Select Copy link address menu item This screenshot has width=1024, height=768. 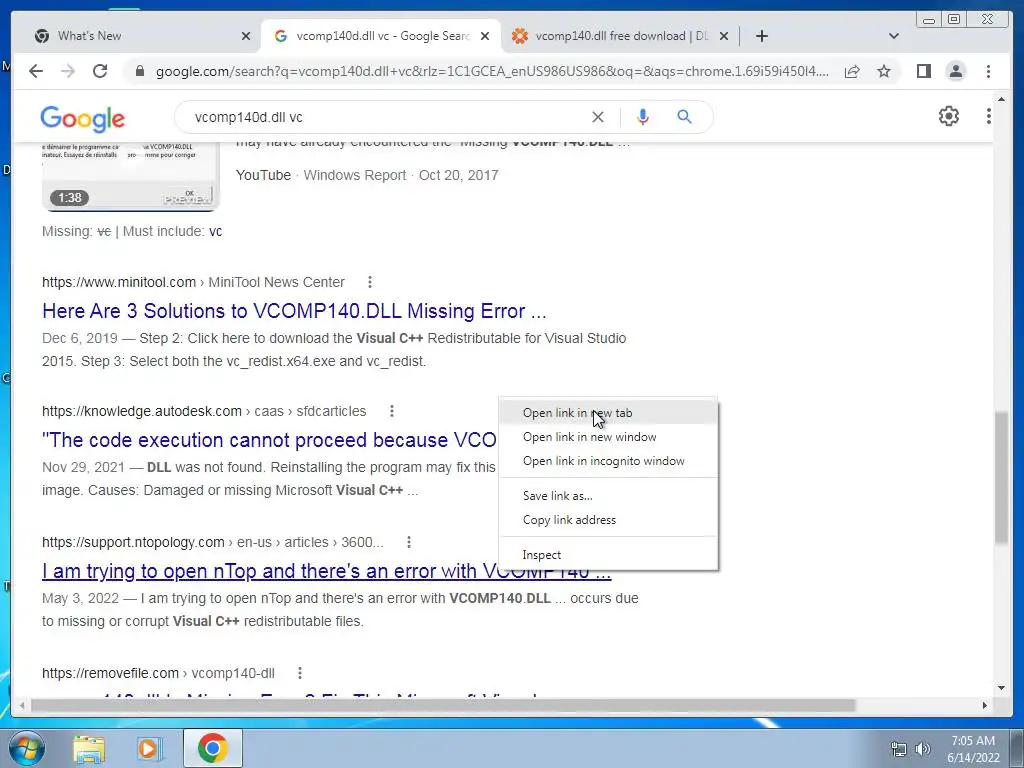coord(608,520)
